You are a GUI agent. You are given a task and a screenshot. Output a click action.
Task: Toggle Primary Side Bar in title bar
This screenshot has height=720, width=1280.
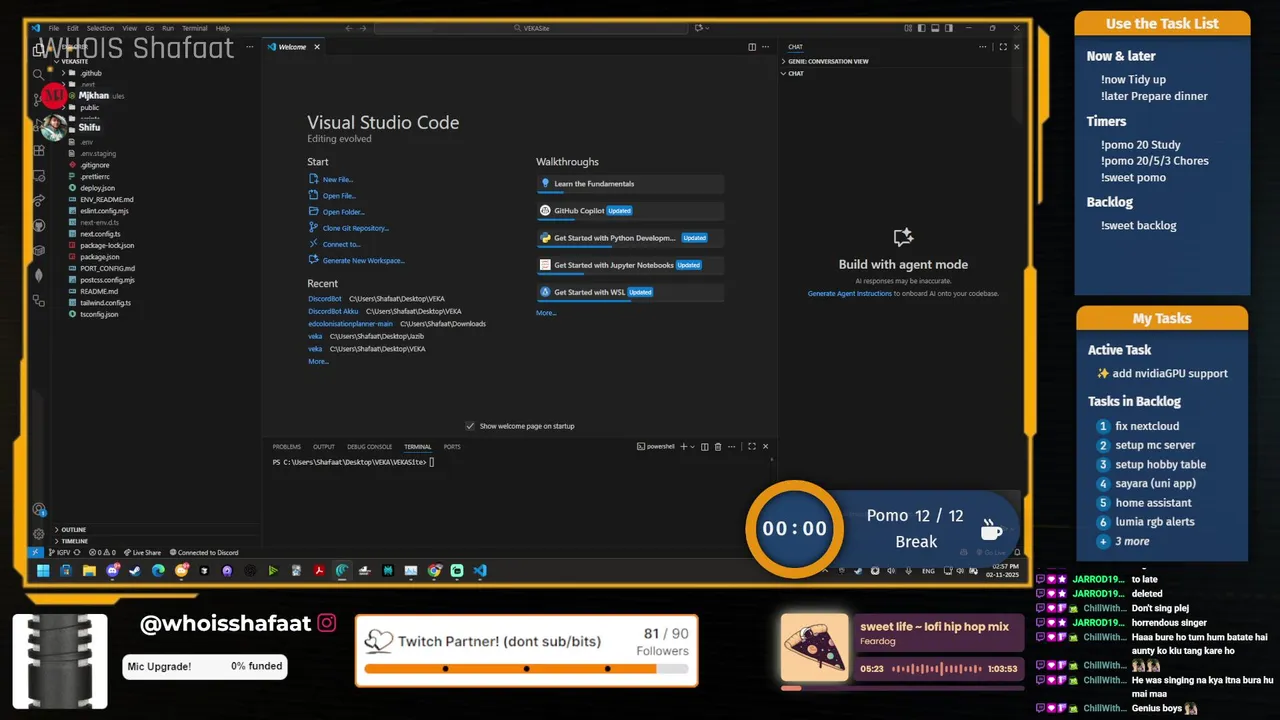(922, 28)
